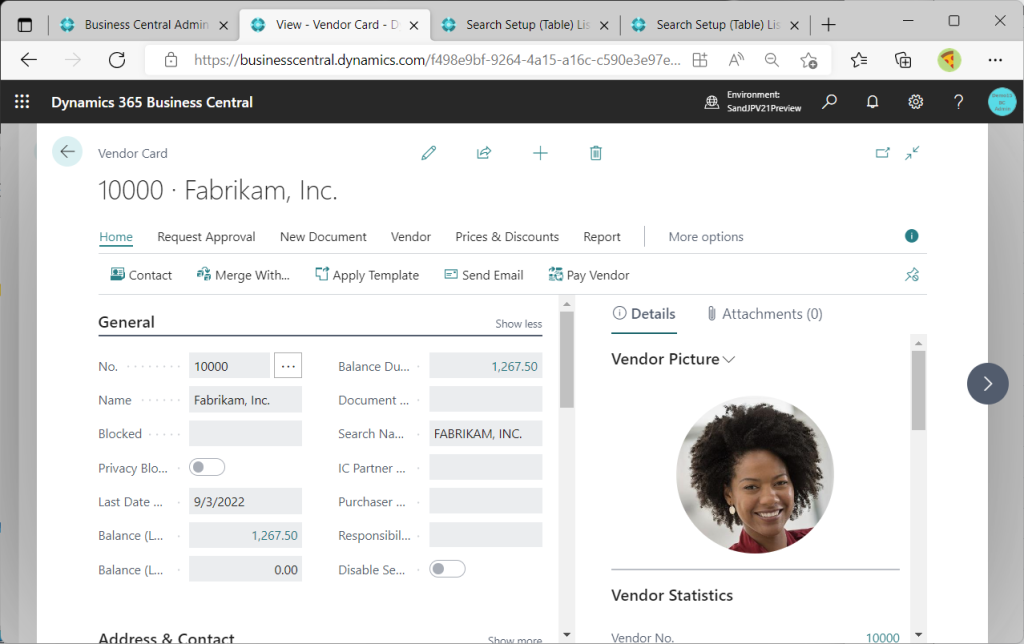Open settings gear in Business Central
Screen dimensions: 1024x644
(916, 102)
